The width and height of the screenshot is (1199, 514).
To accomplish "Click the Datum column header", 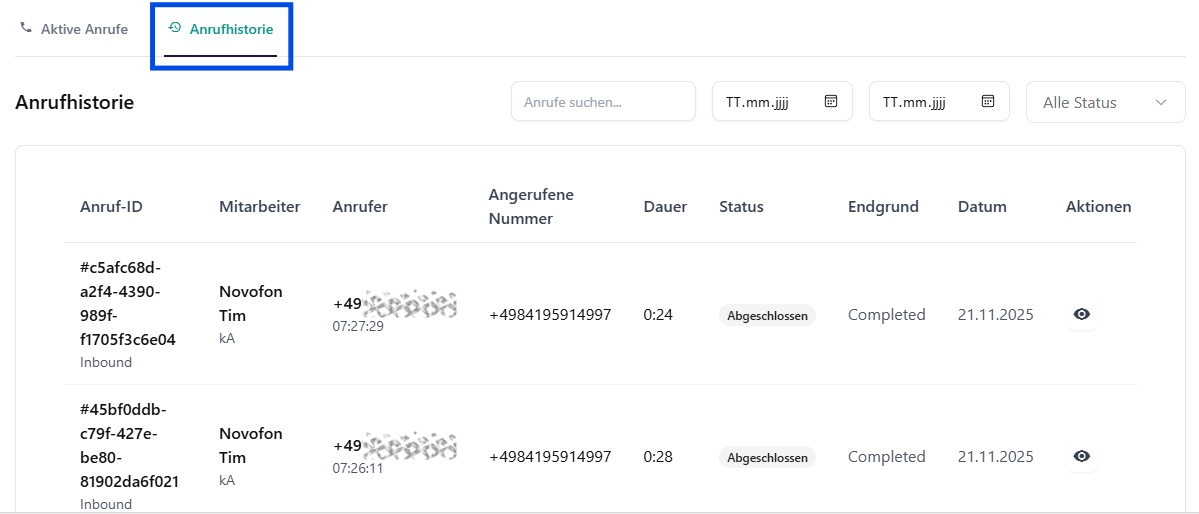I will point(982,207).
